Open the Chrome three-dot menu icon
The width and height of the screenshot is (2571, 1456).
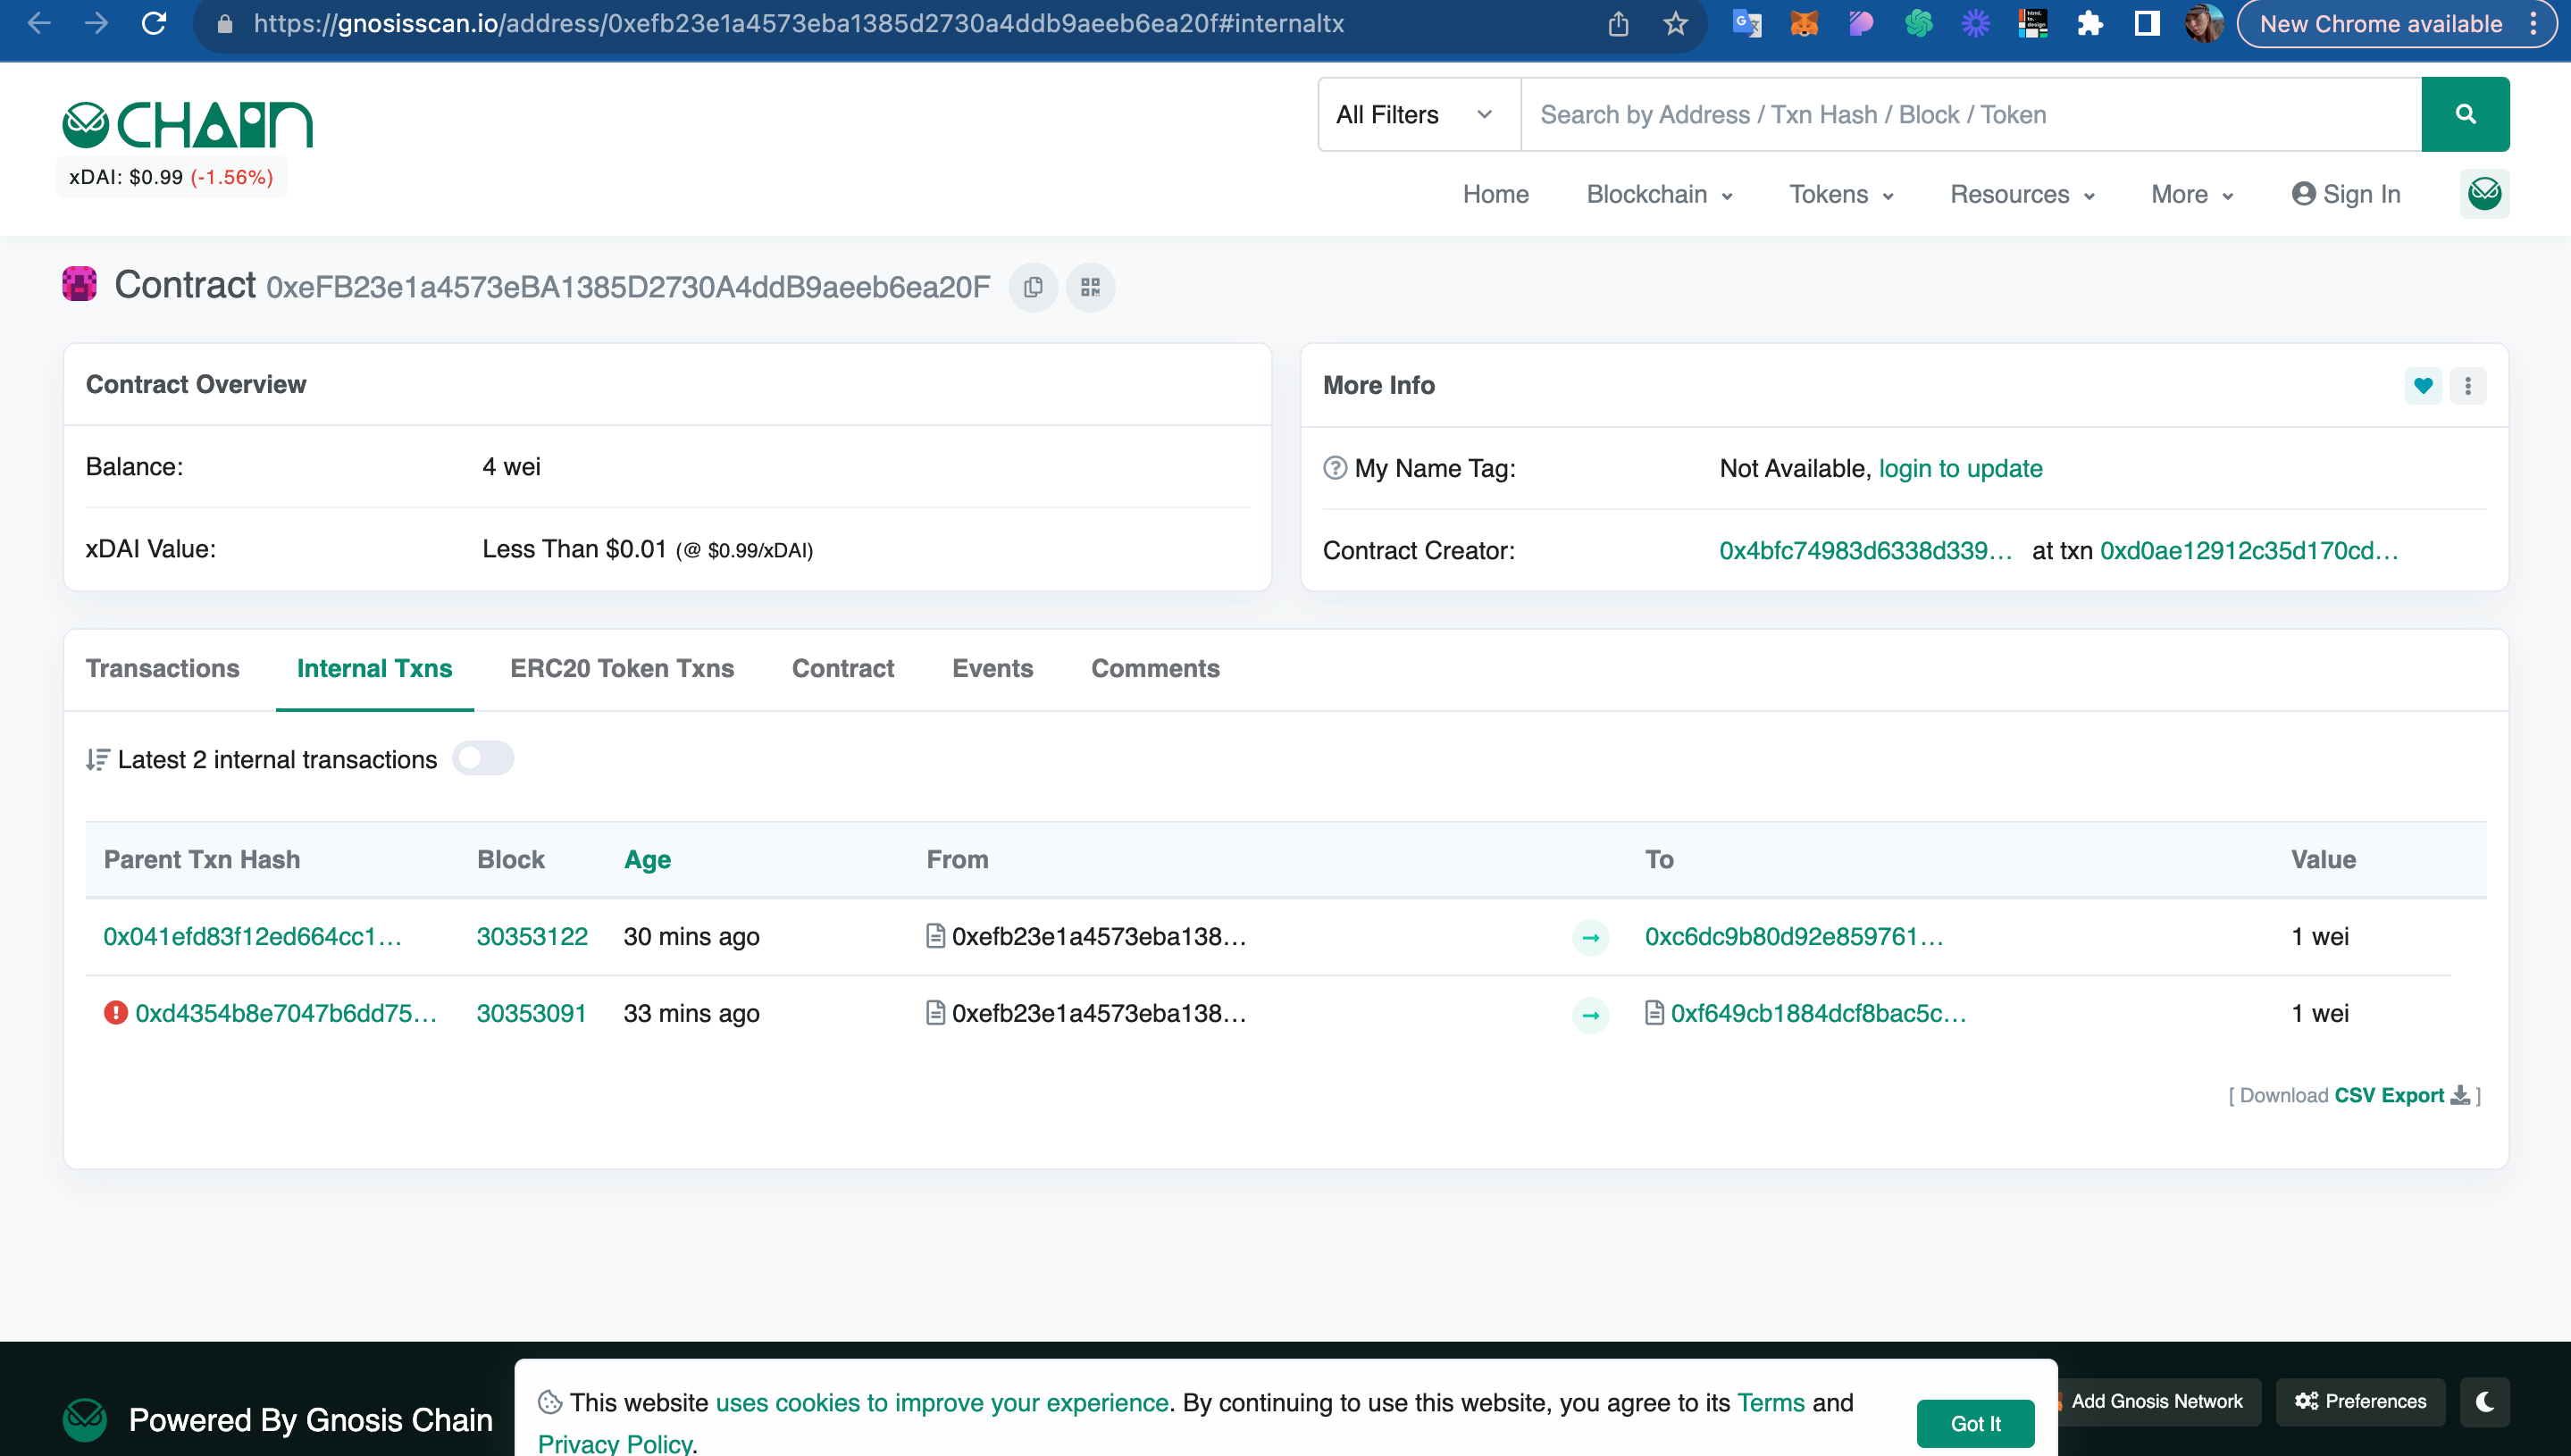[x=2533, y=23]
